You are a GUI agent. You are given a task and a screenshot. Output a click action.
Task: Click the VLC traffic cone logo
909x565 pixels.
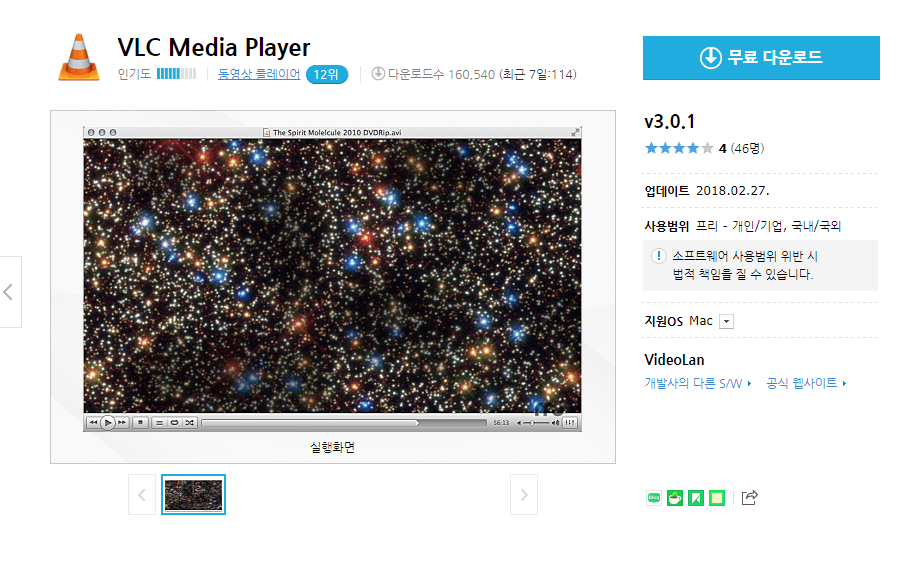click(x=79, y=57)
